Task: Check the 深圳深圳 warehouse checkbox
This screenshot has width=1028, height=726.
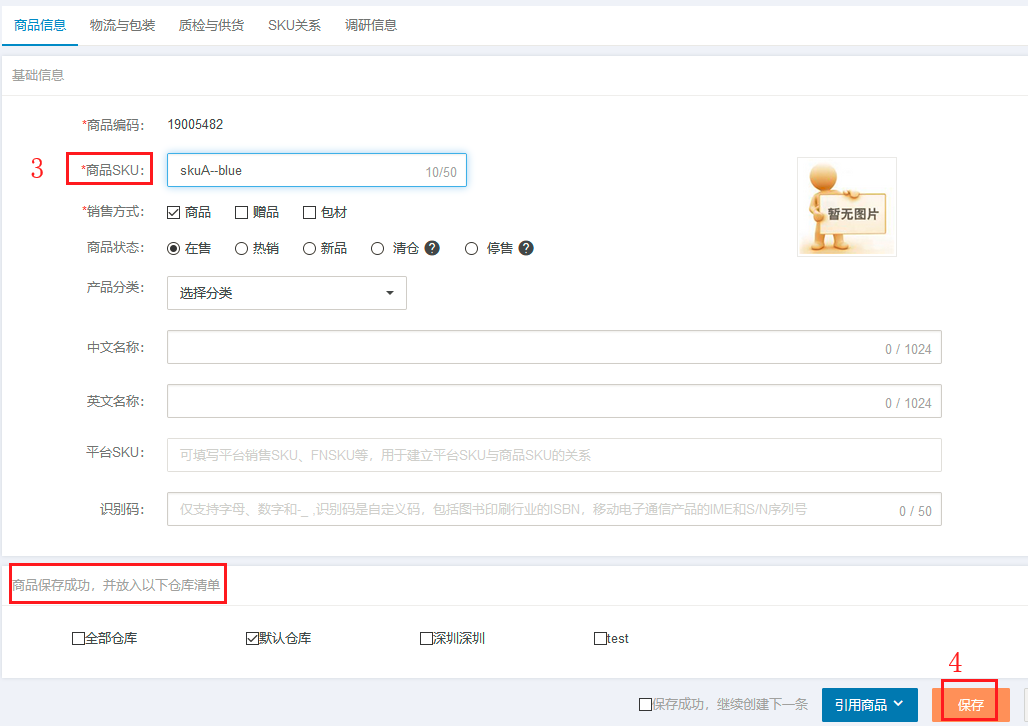Action: [x=426, y=639]
